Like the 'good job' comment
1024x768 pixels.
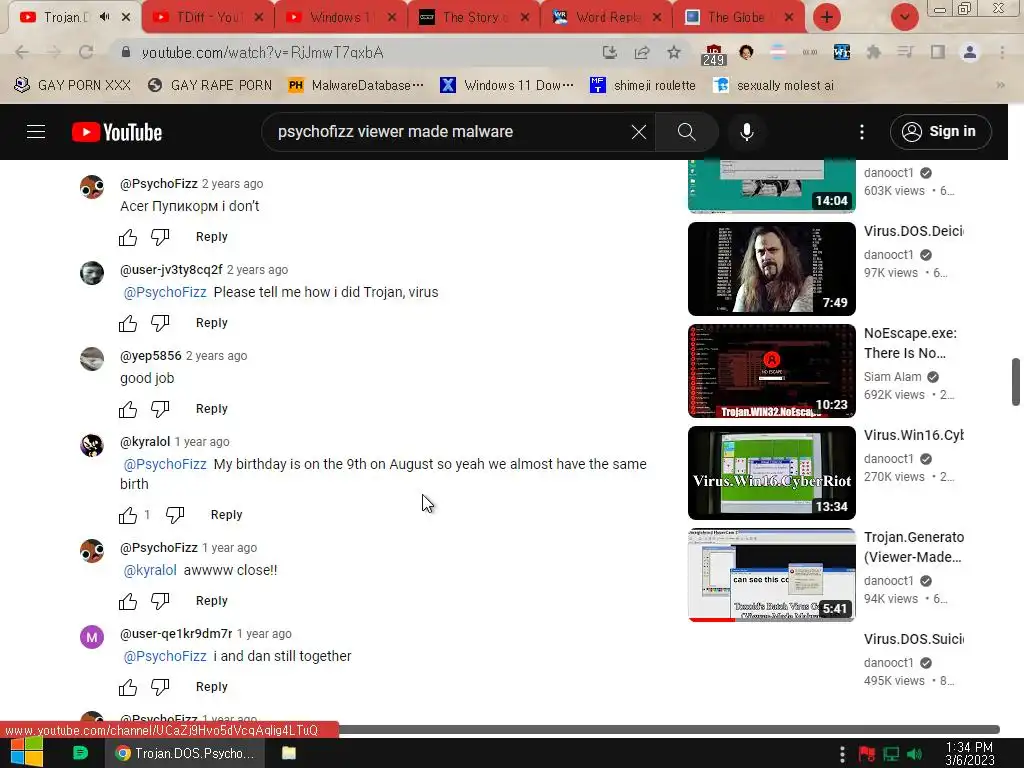[x=128, y=409]
